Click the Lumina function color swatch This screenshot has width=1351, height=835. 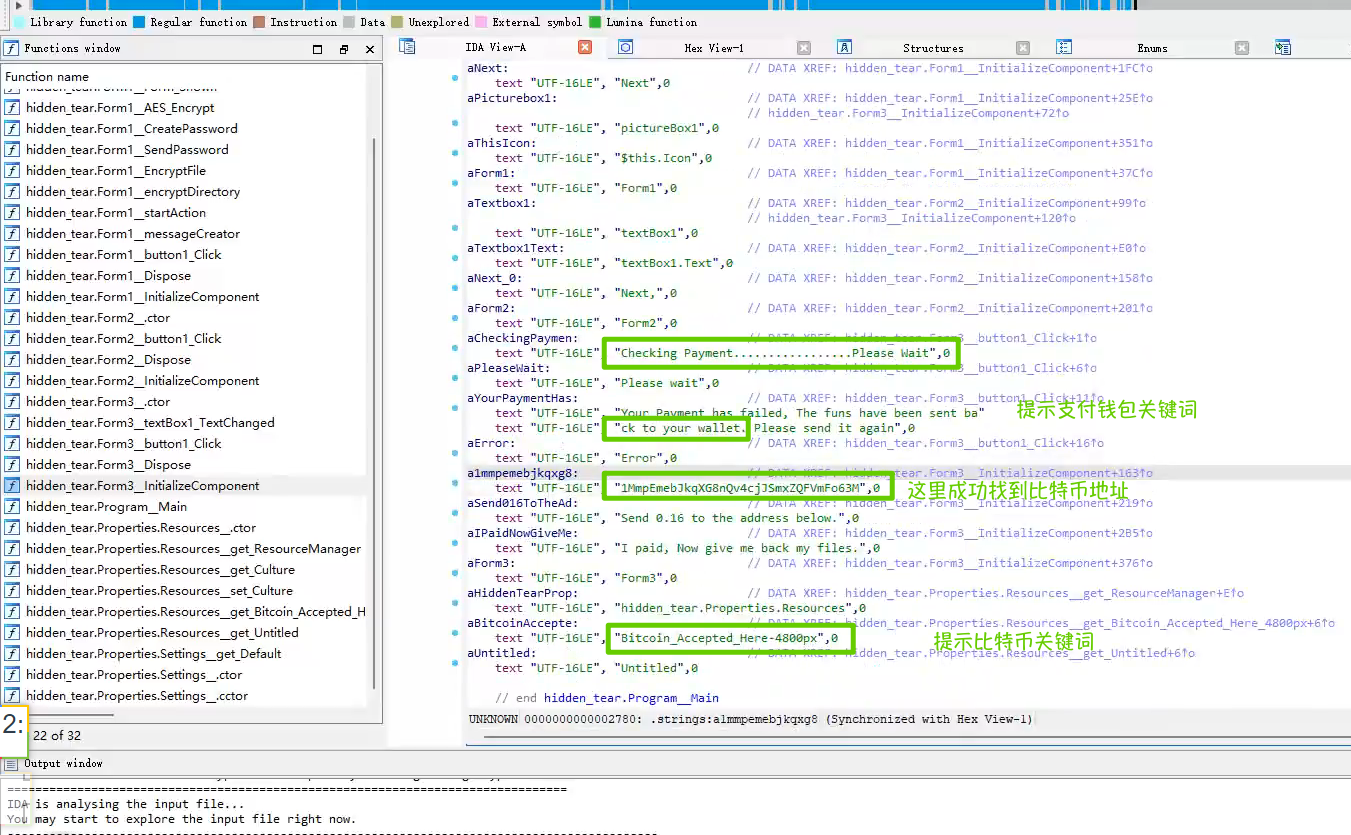(596, 22)
